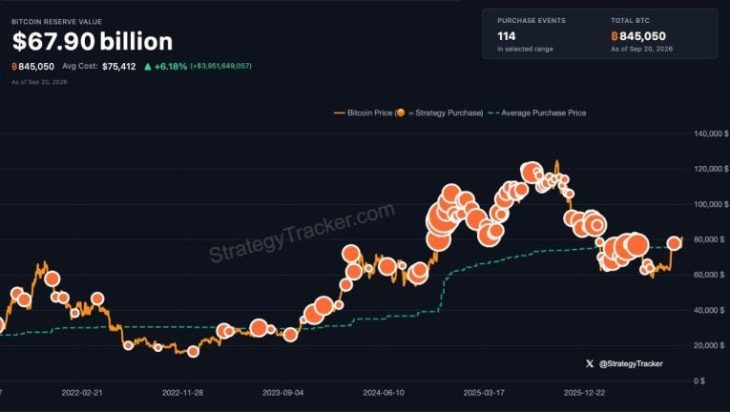
Task: Click the orange Bitcoin icon under reserve value
Action: tap(14, 67)
